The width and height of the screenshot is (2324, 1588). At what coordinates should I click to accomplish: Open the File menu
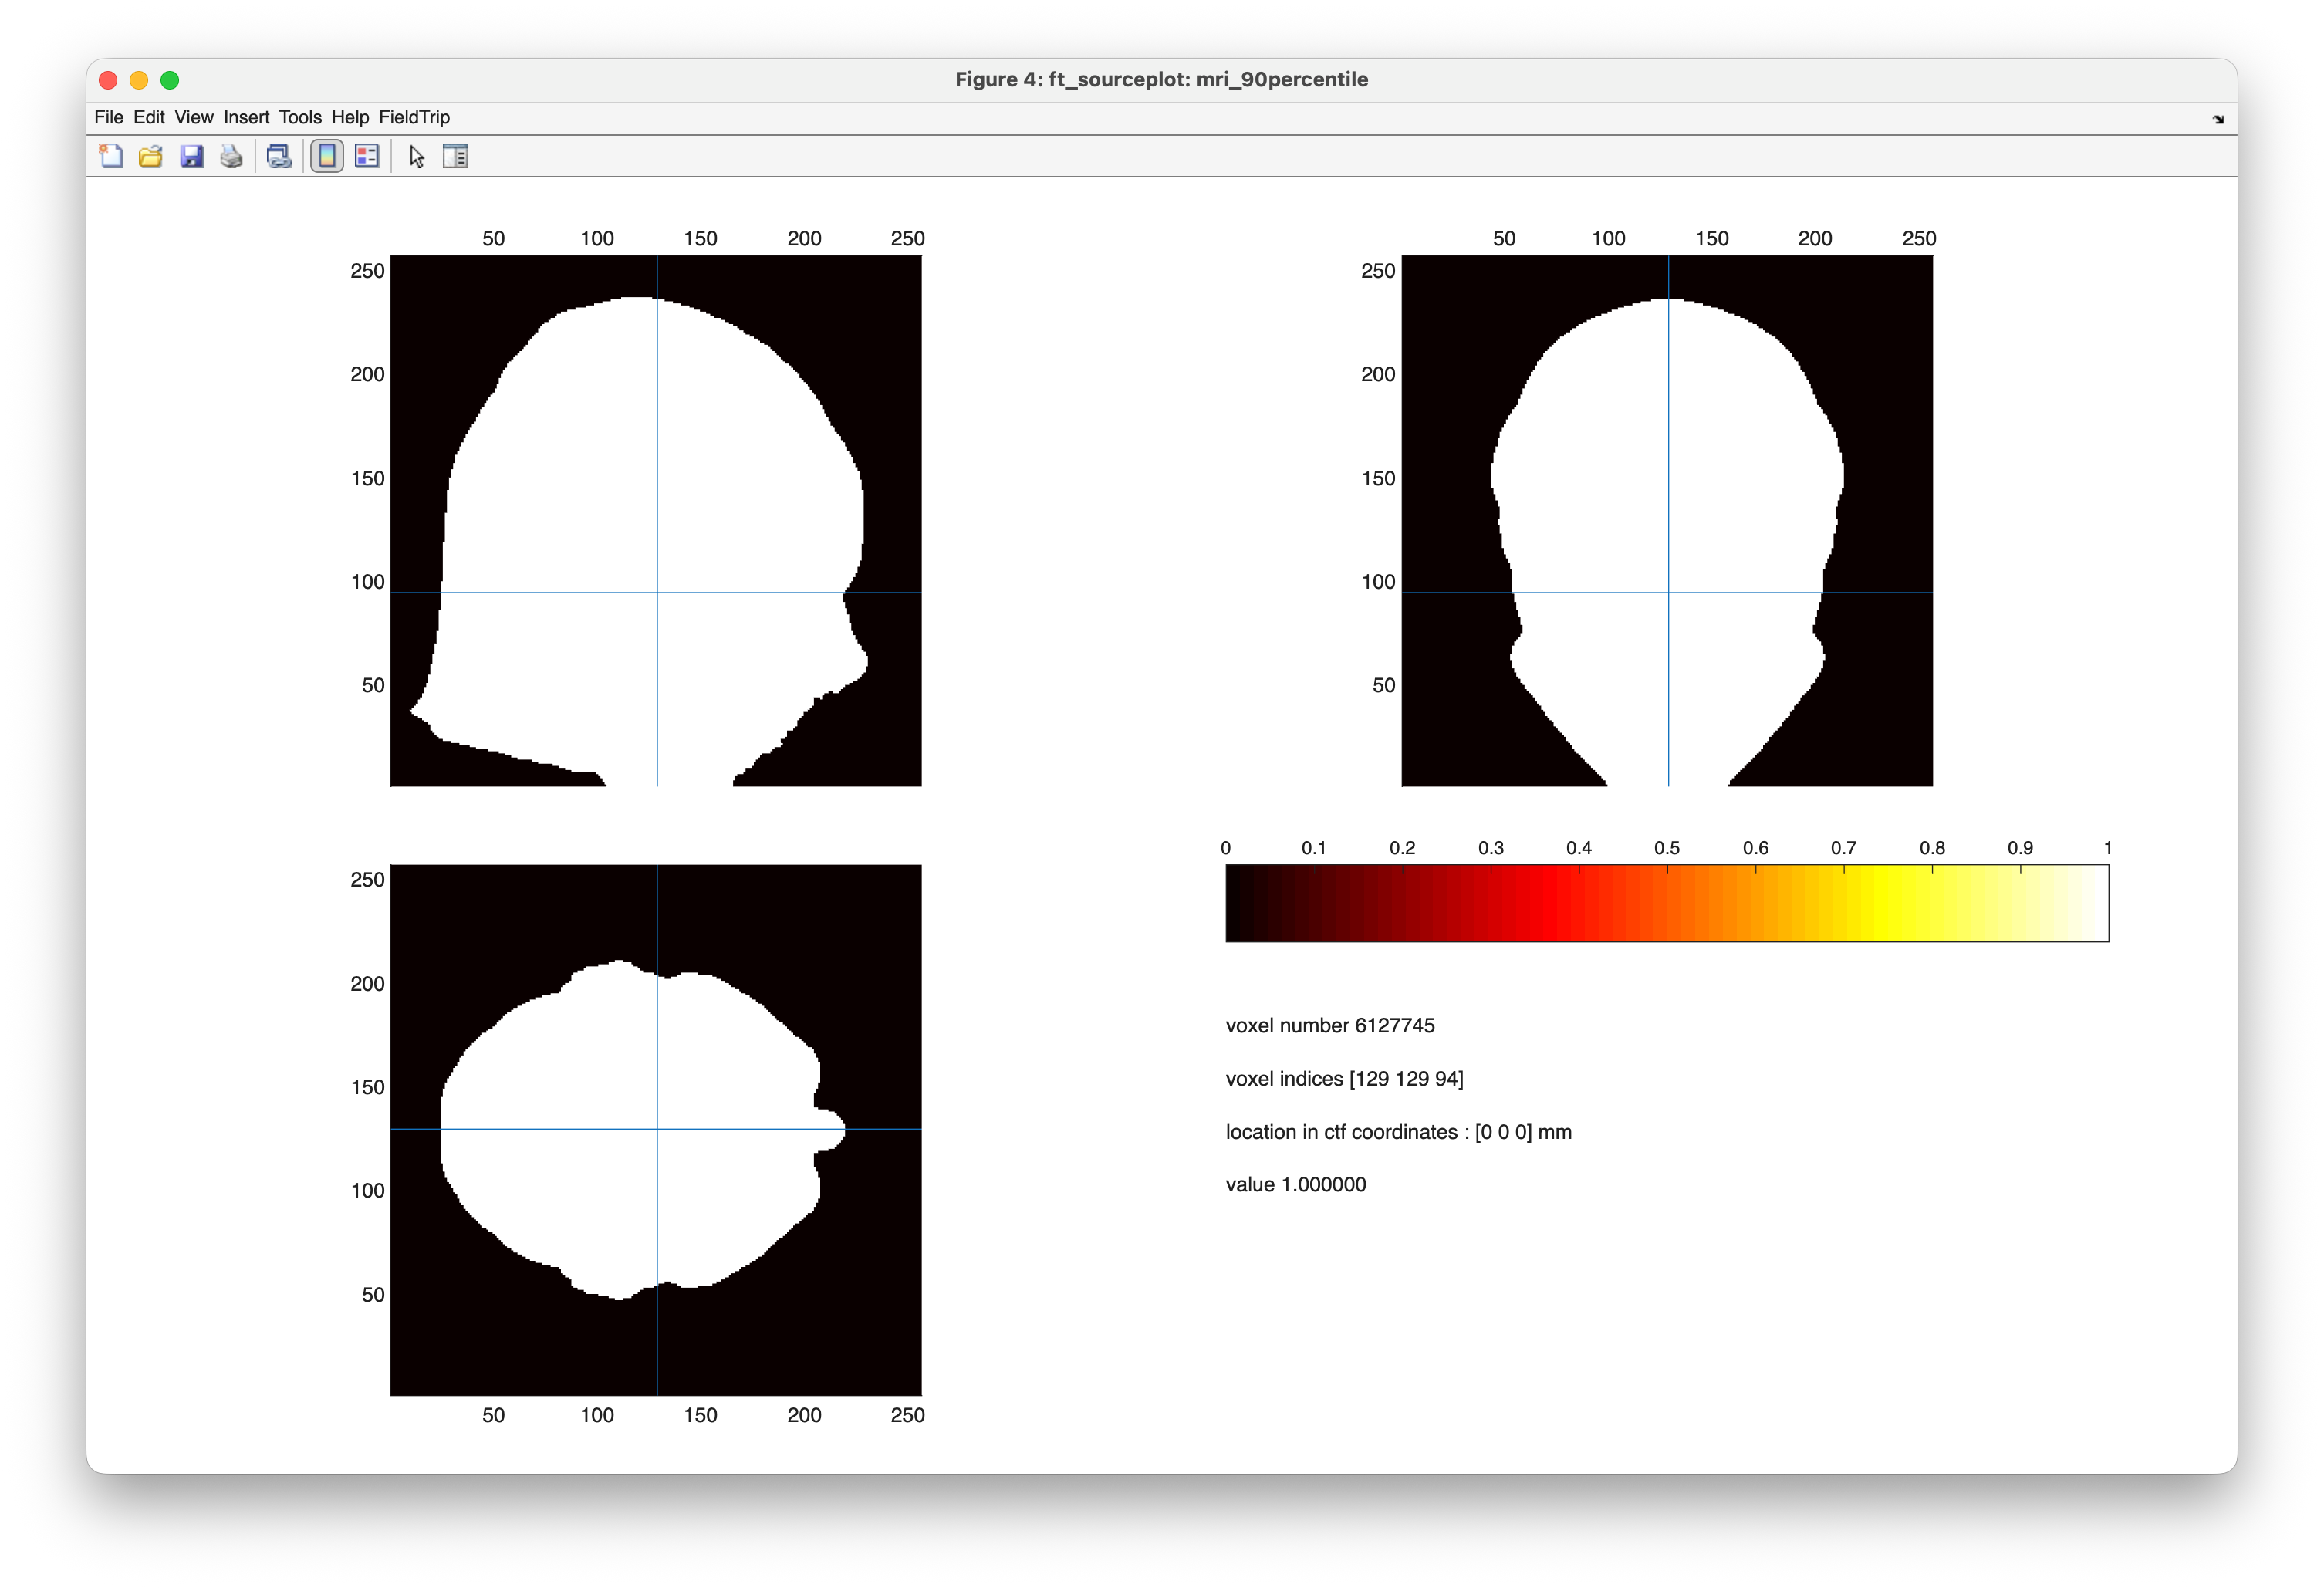(x=108, y=117)
